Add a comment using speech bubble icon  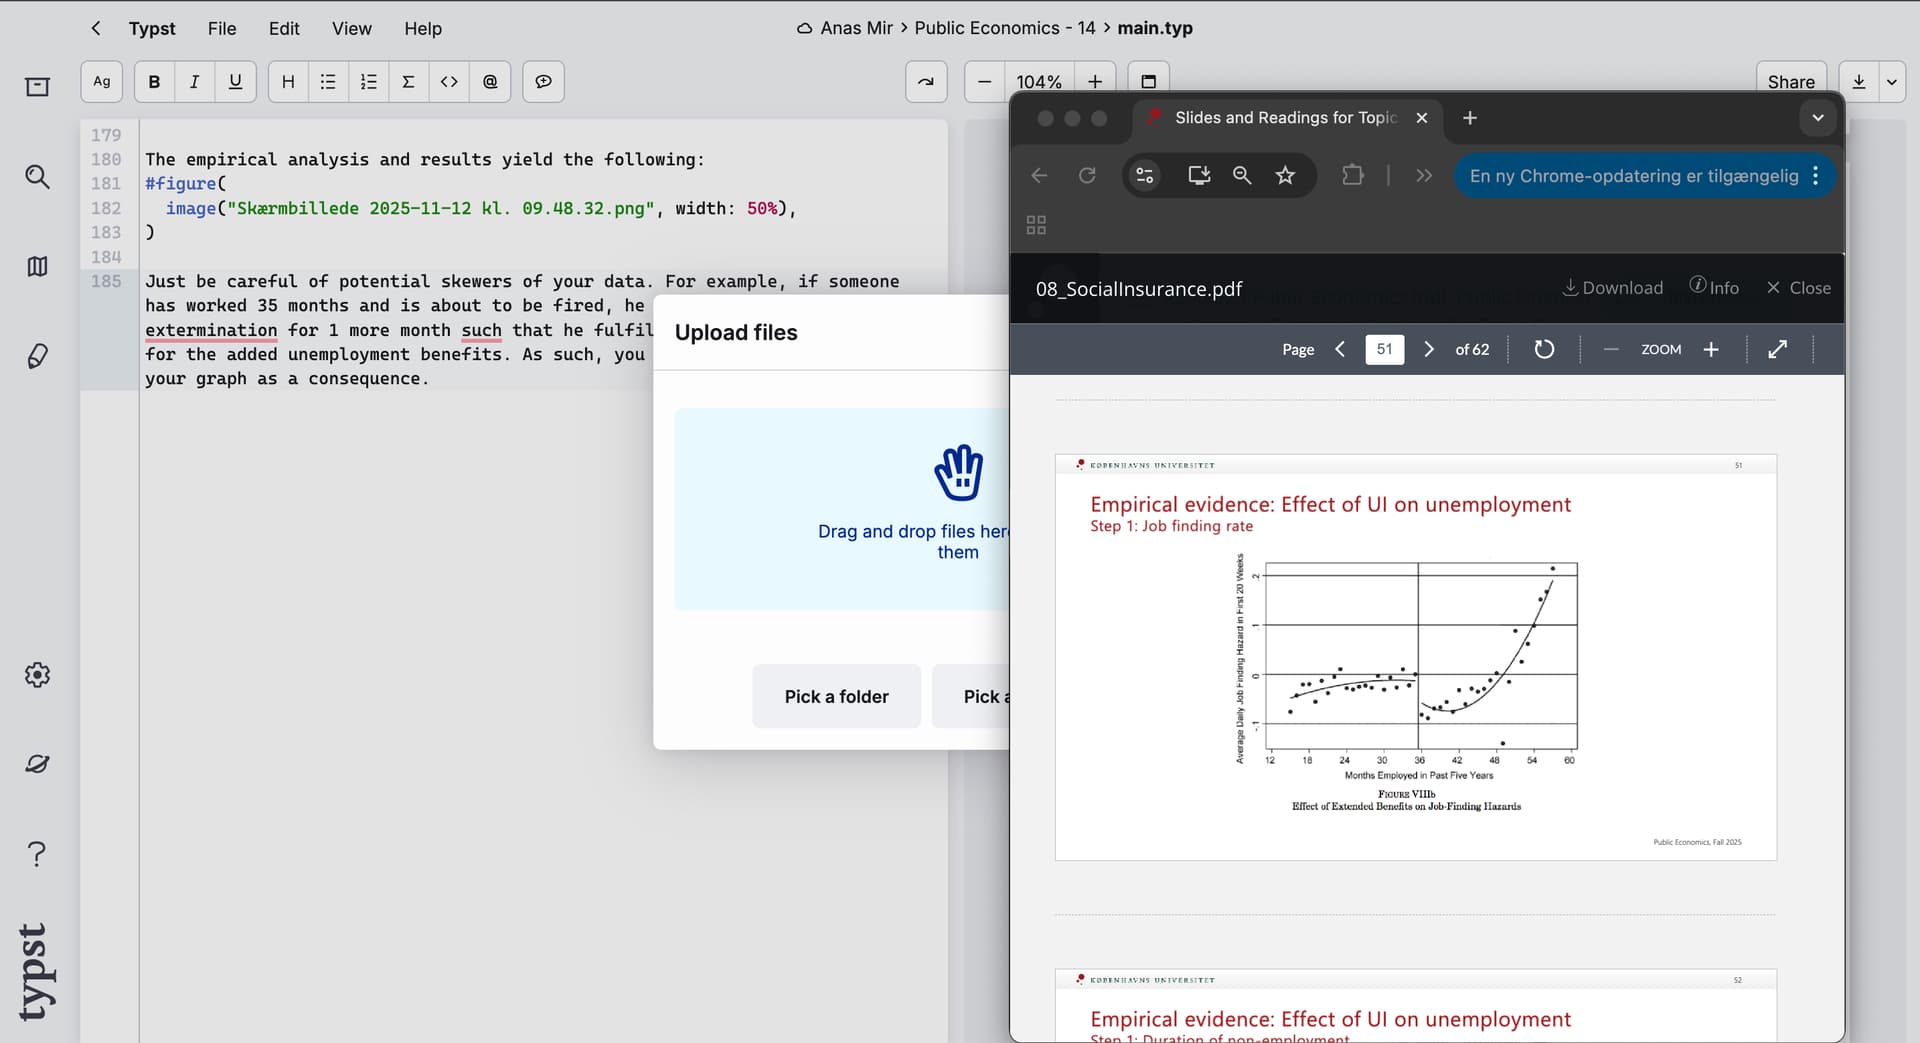coord(543,82)
